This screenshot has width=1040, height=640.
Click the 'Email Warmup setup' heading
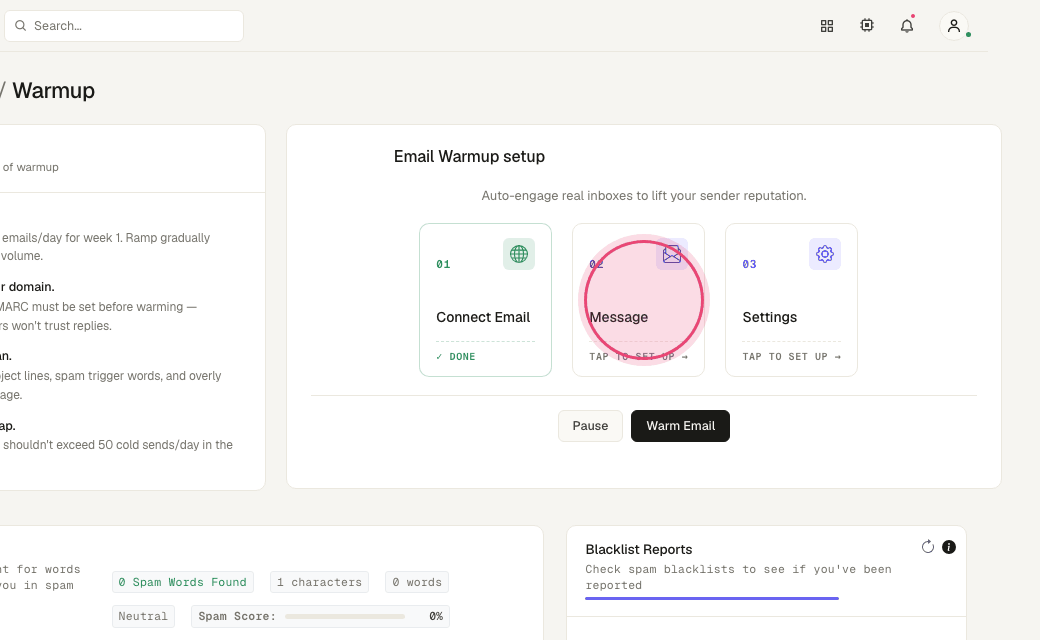[x=470, y=157]
